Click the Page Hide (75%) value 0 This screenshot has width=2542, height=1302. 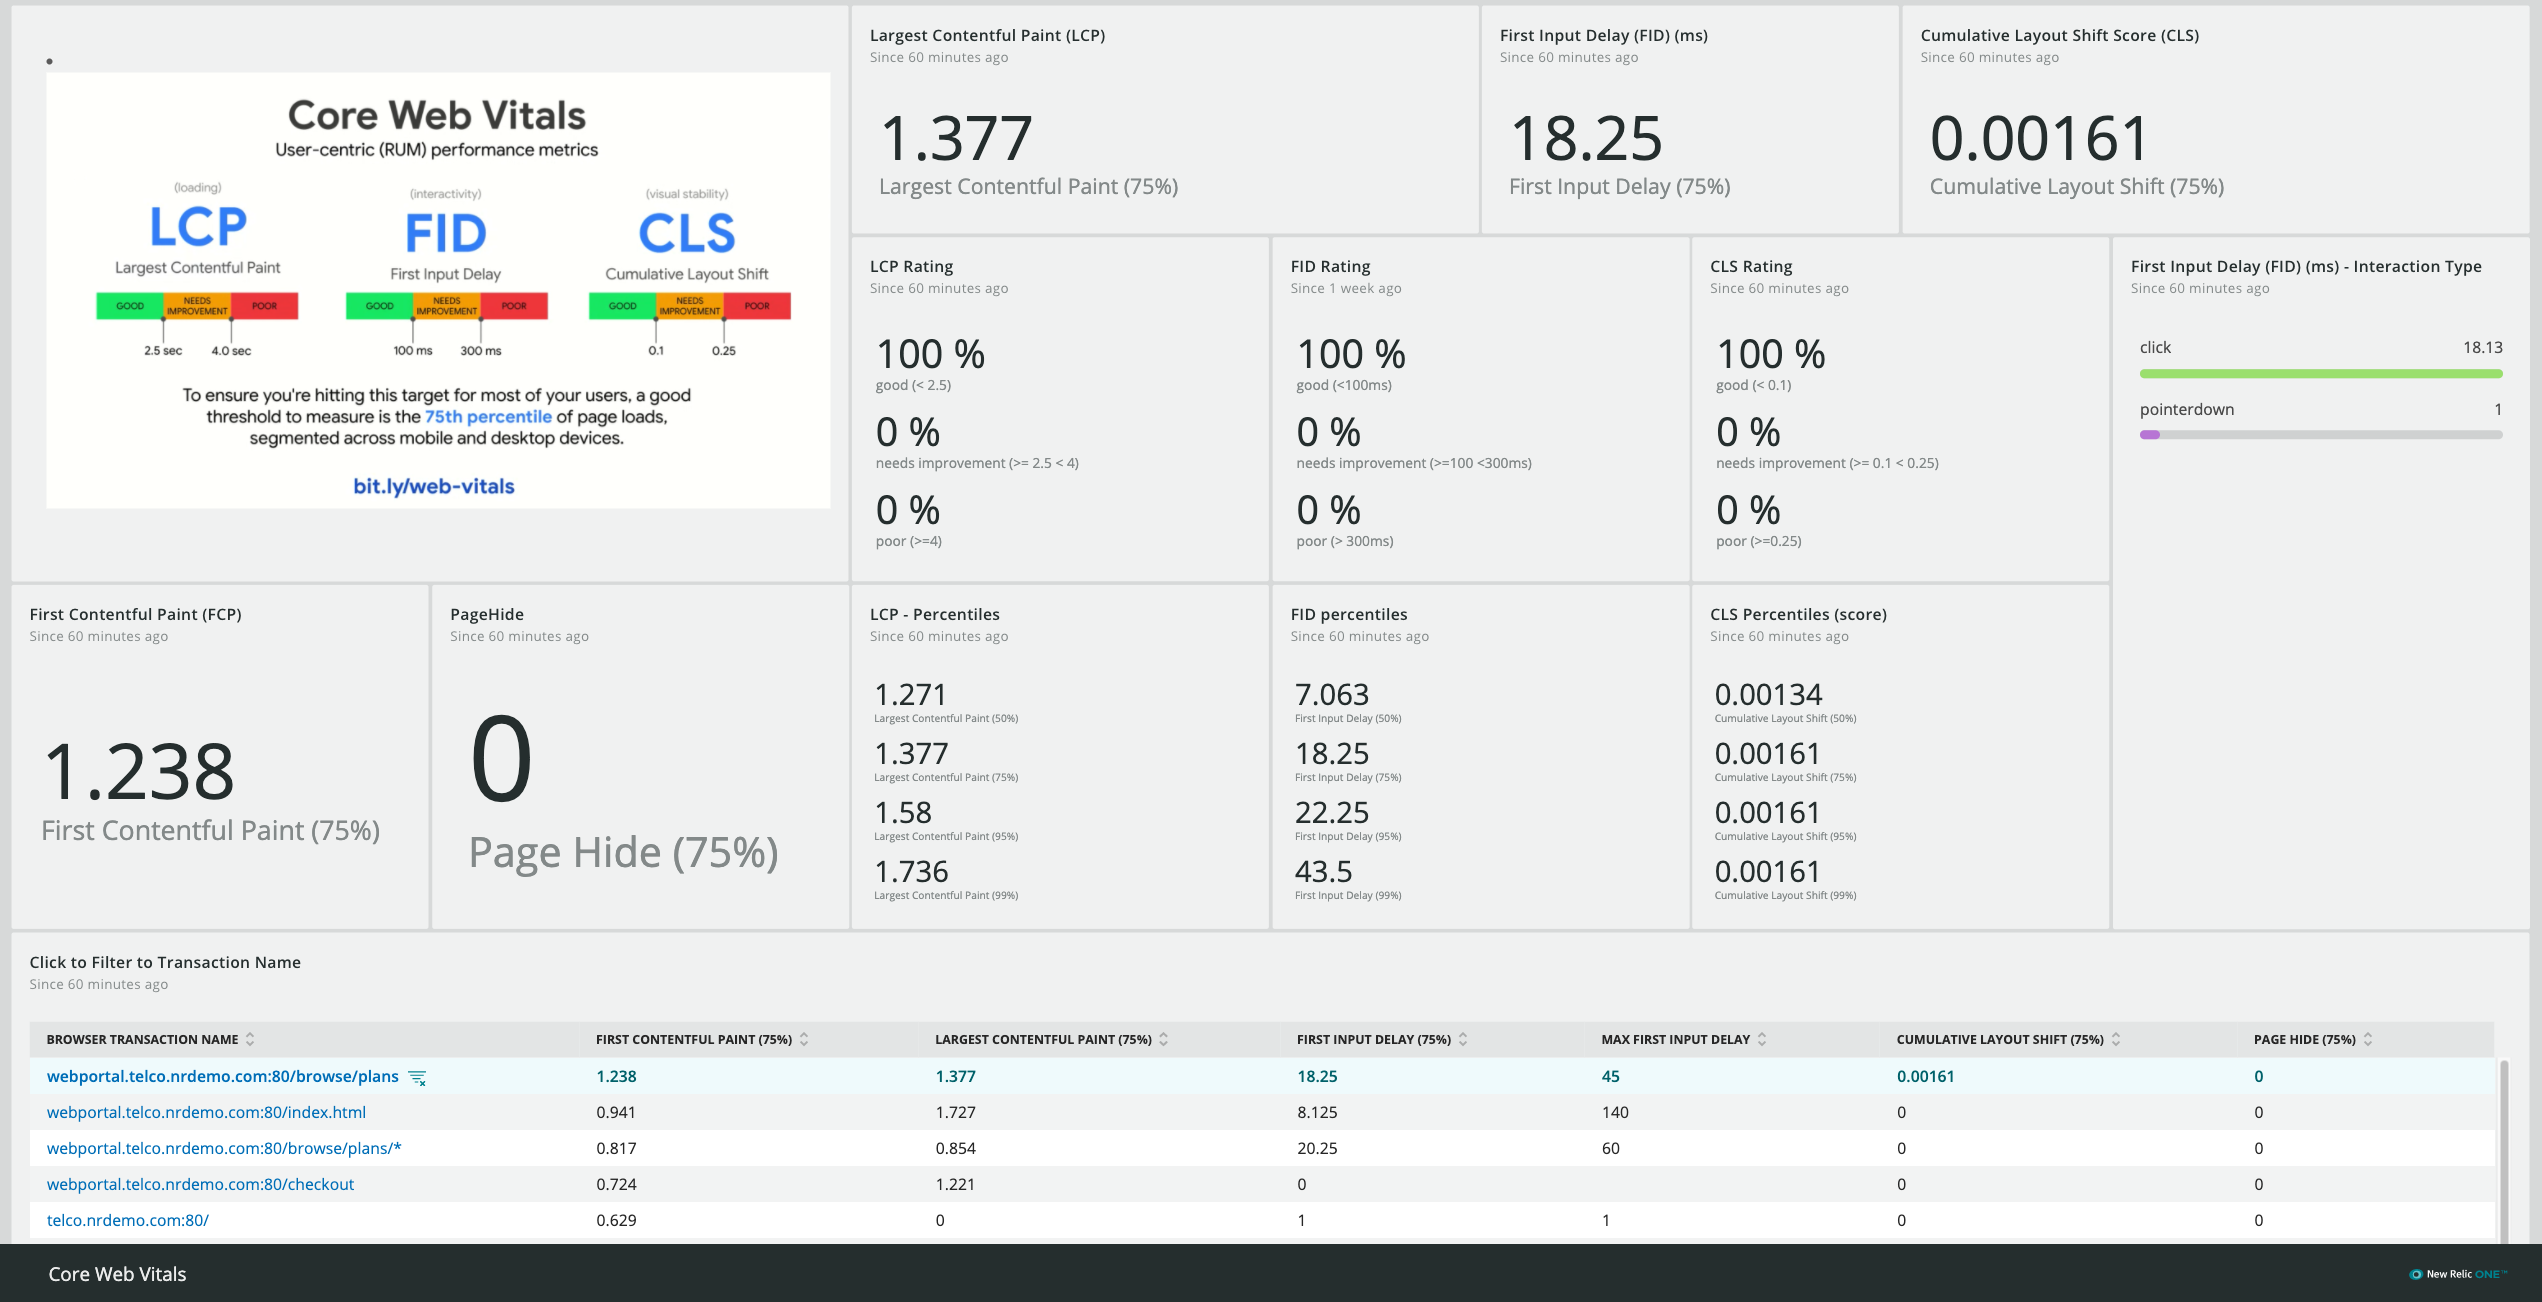pyautogui.click(x=501, y=758)
